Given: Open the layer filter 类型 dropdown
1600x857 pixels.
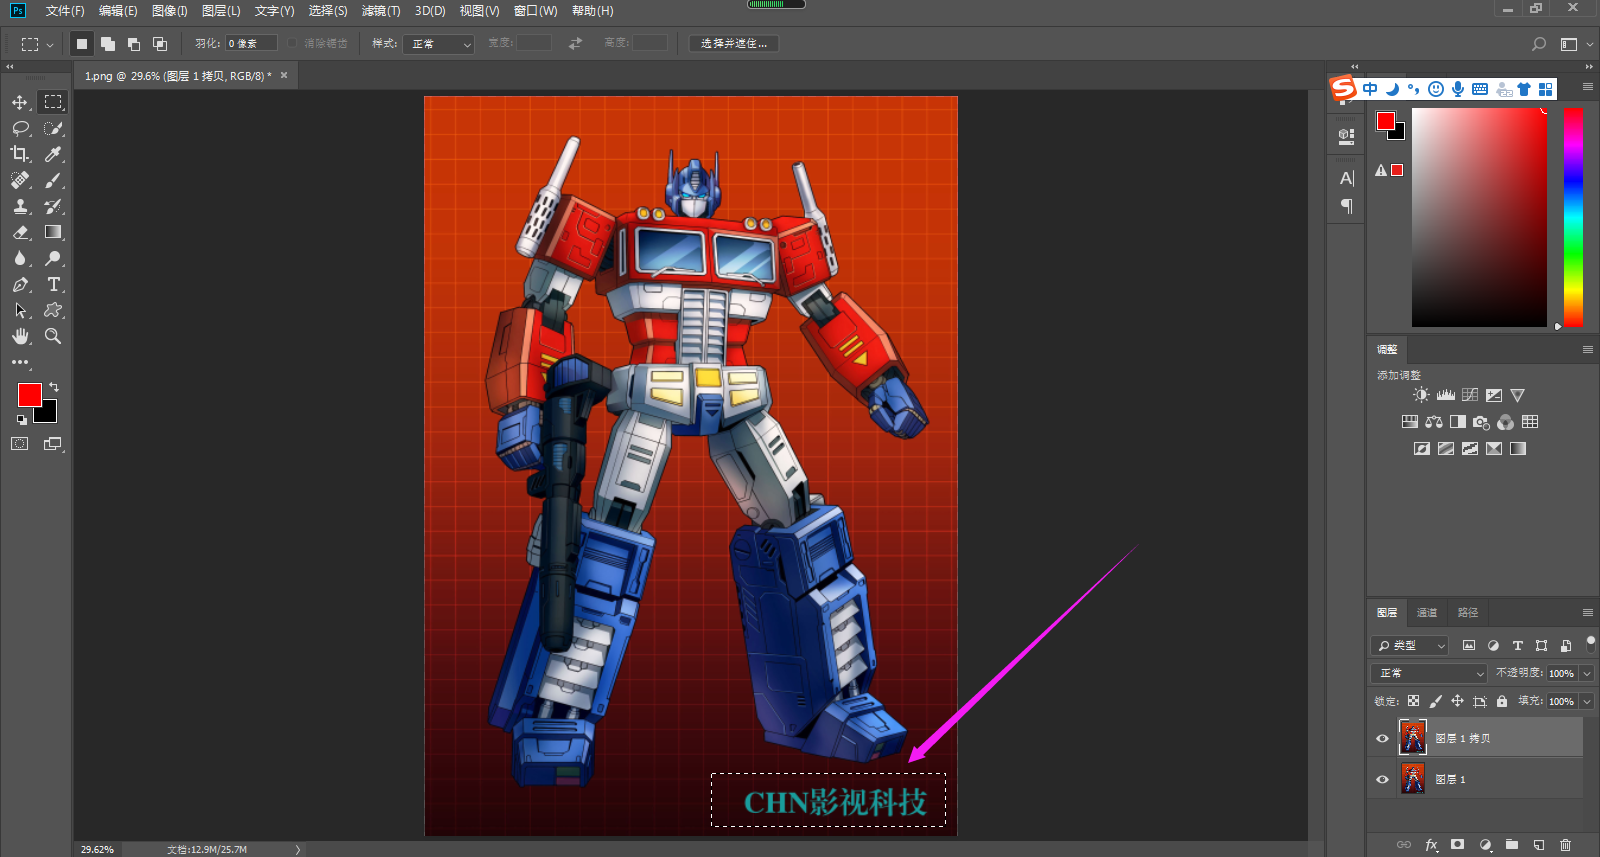Looking at the screenshot, I should click(1410, 645).
